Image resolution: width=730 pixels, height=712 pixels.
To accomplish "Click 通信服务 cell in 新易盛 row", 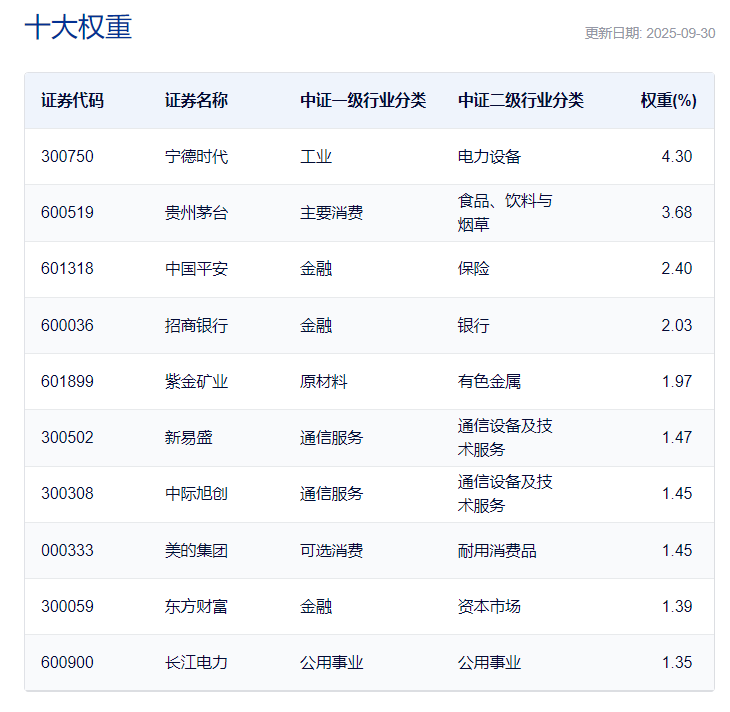I will pos(331,438).
